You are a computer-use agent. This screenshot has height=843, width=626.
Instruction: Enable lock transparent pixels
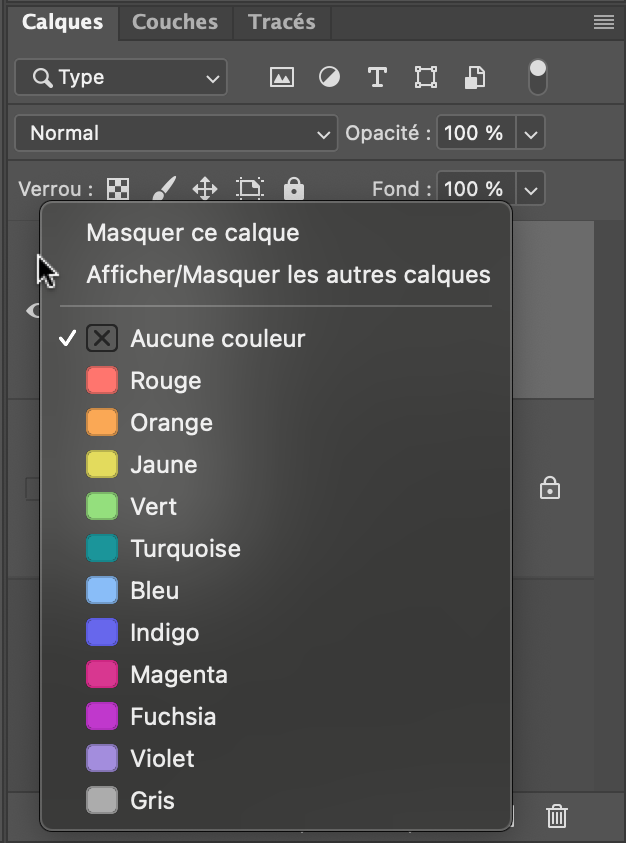coord(117,188)
